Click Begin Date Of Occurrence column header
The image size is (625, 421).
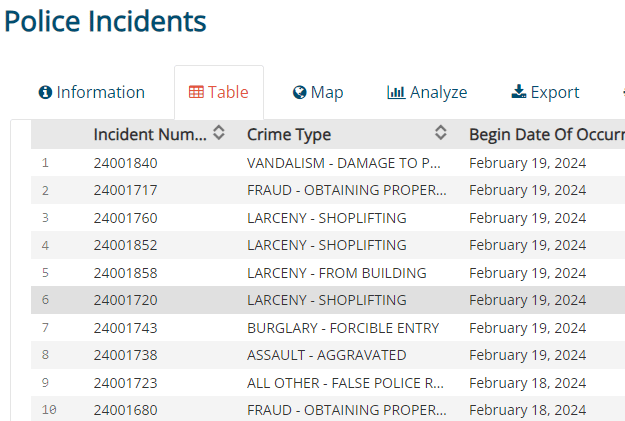(545, 134)
